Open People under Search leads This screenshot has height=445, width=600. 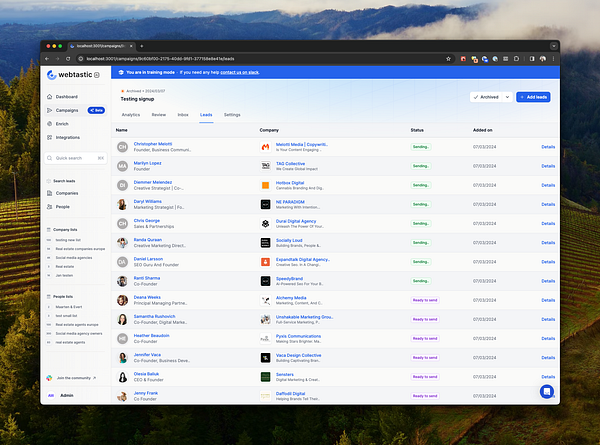63,207
